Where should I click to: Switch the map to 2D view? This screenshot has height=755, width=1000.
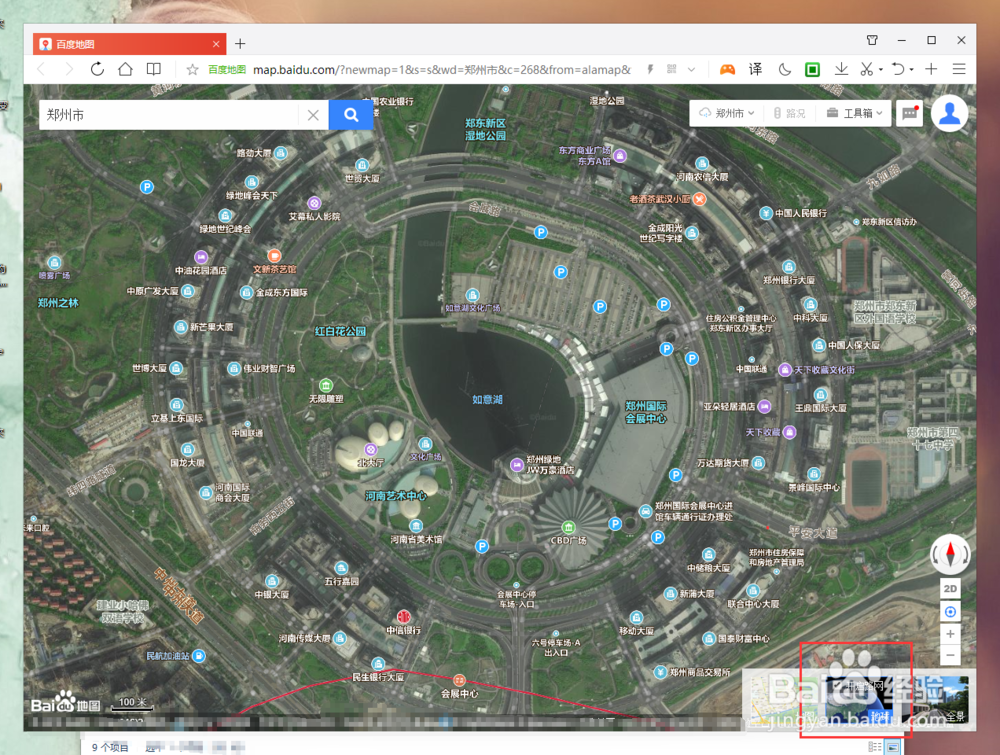click(x=950, y=589)
